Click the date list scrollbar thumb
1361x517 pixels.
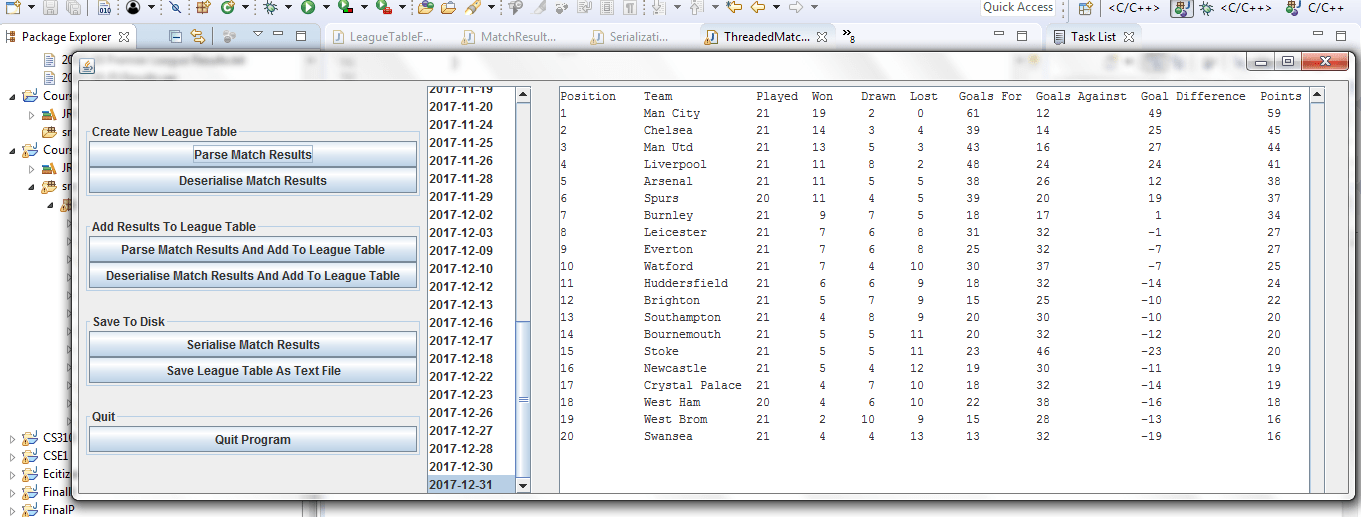[x=522, y=399]
